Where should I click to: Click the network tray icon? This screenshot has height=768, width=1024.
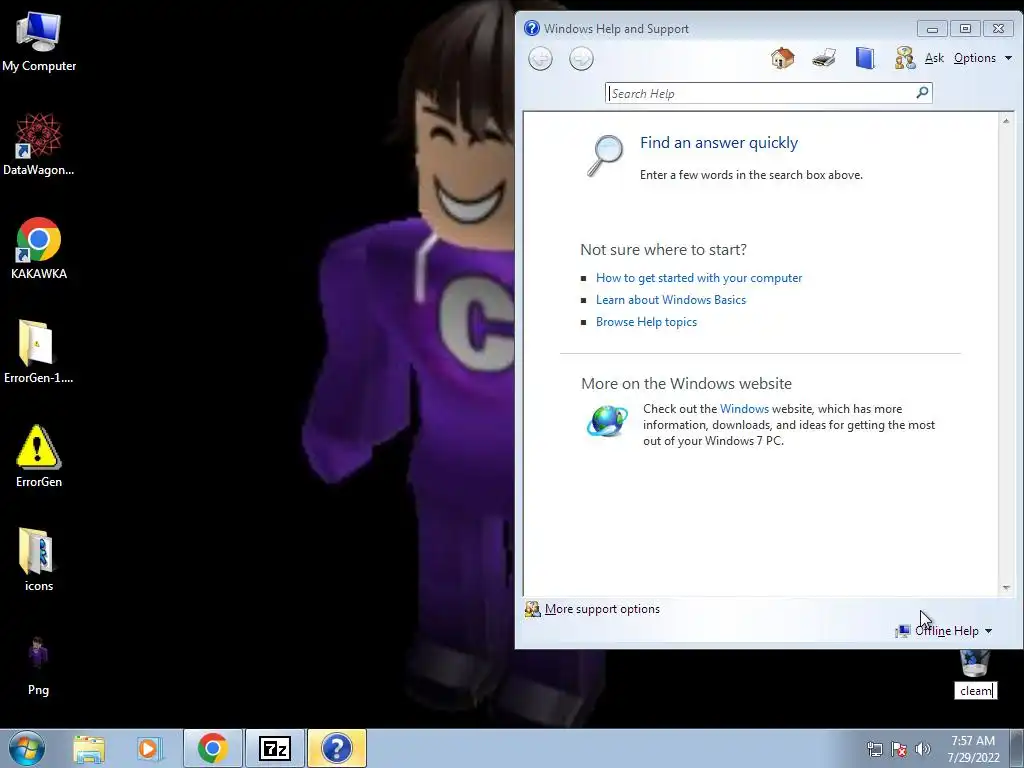pos(874,749)
